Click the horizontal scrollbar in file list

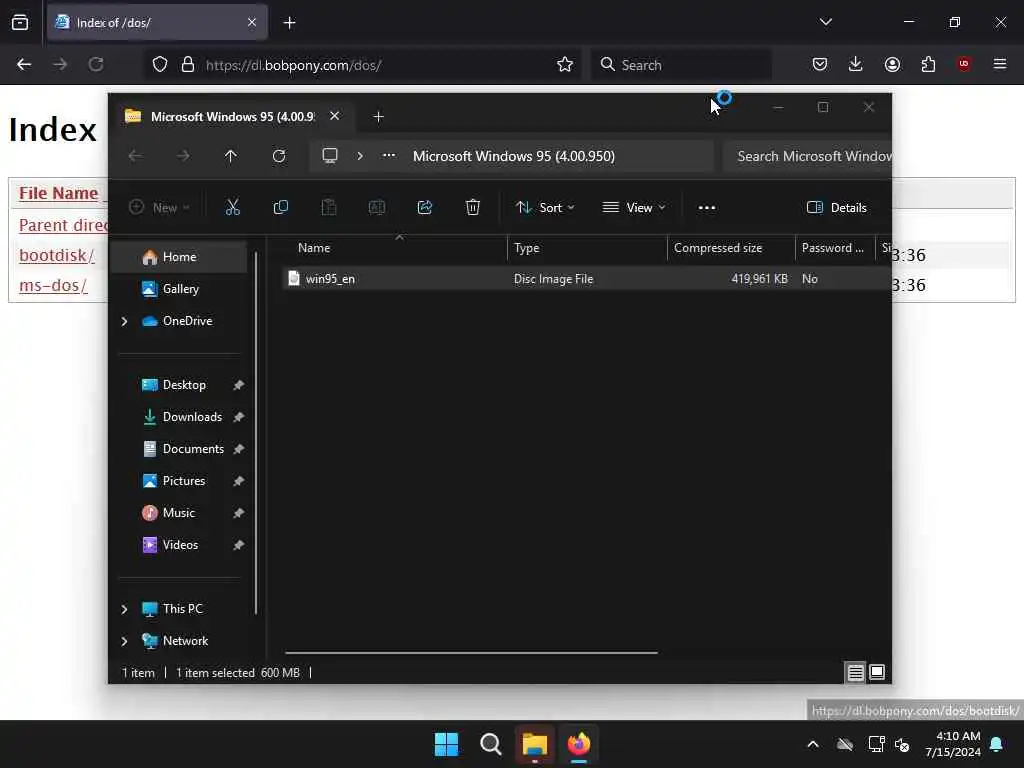(471, 652)
